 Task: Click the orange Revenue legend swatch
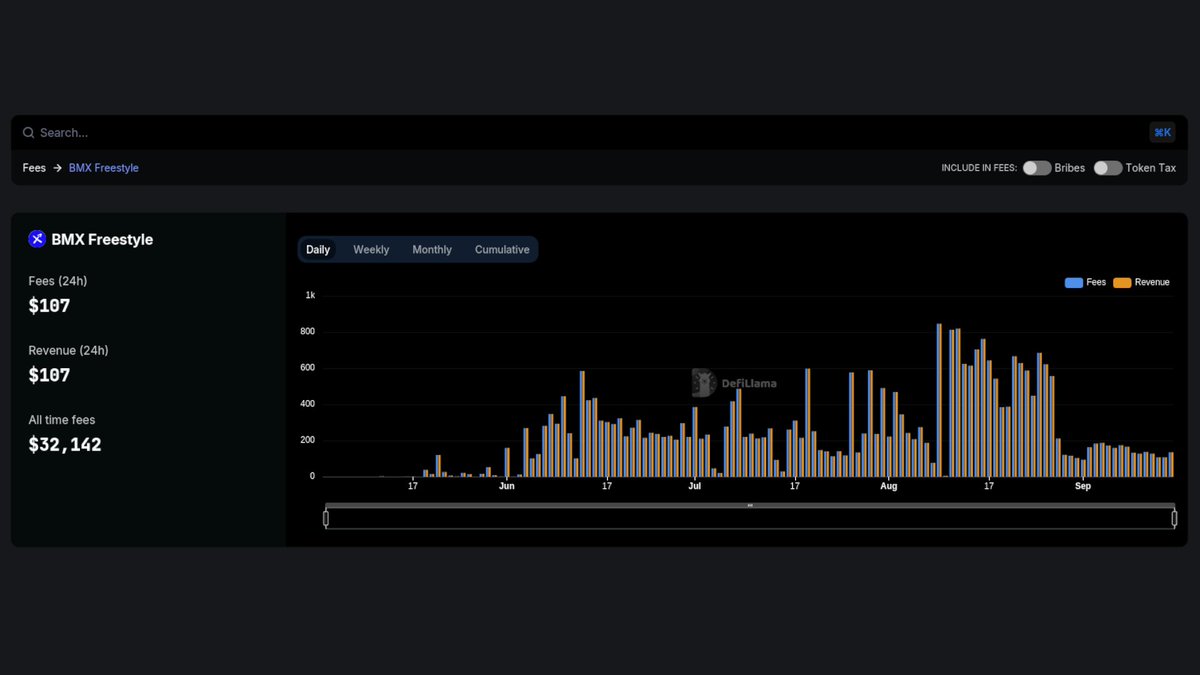1122,283
